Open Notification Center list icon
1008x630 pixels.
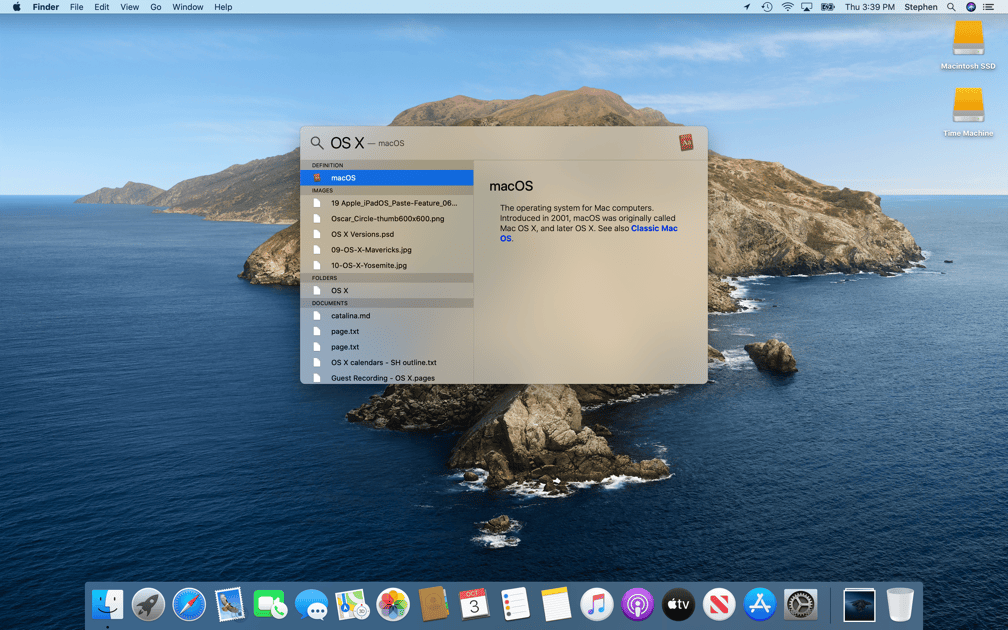[989, 7]
